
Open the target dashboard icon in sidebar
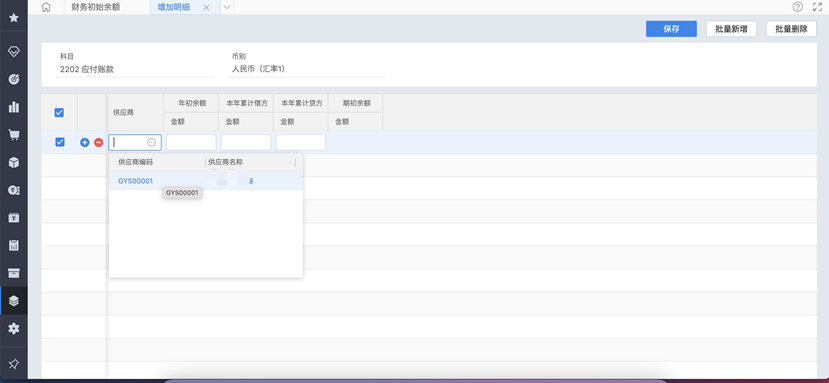coord(14,79)
